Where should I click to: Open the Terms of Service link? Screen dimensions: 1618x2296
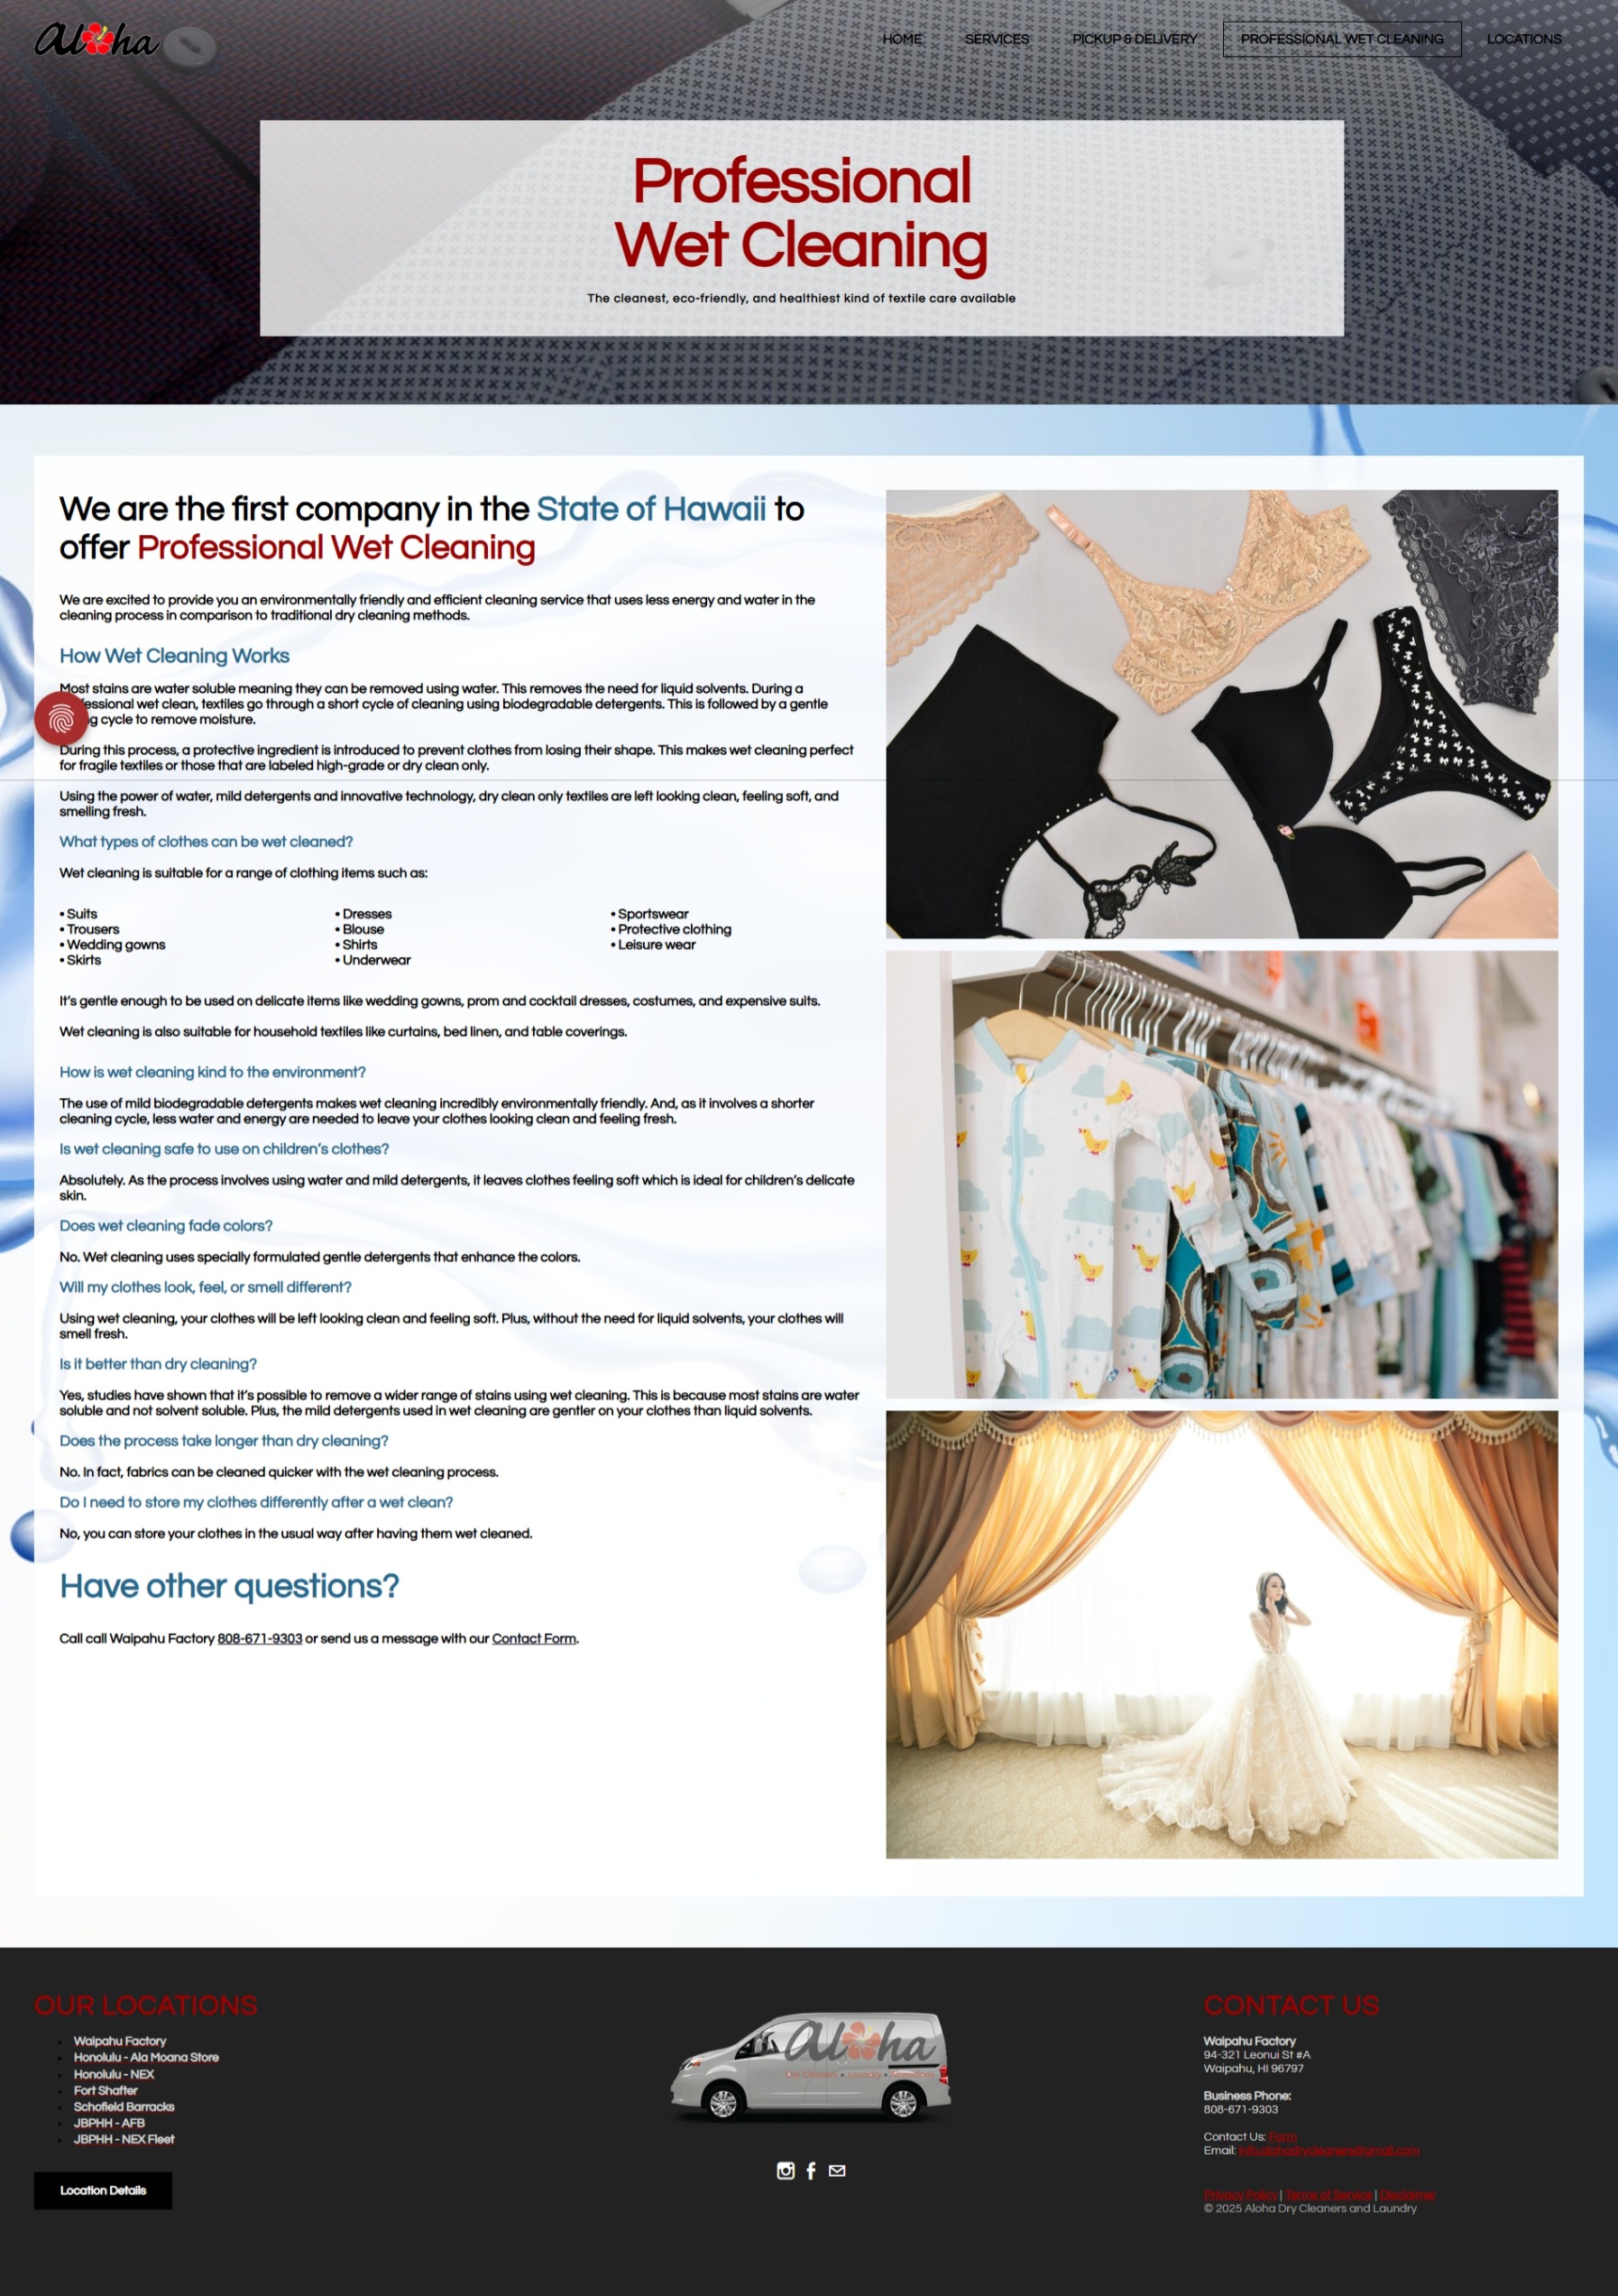[x=1328, y=2195]
